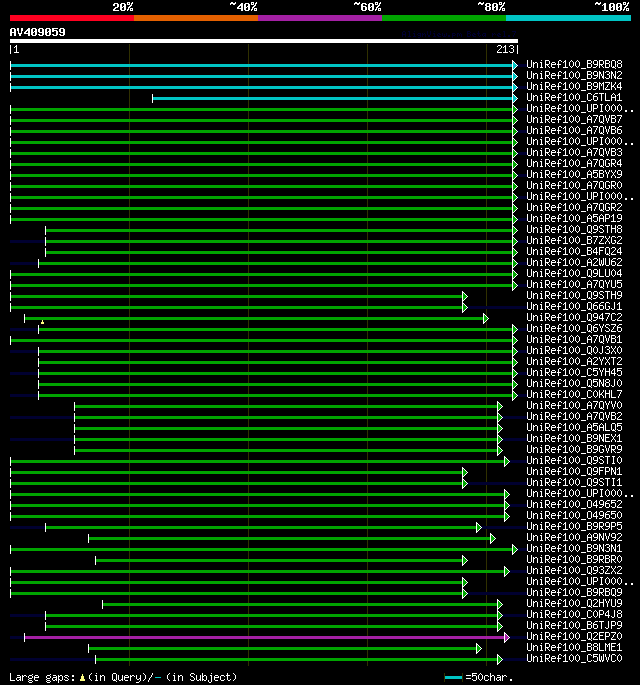Click the UniRef100_Q2HYU9 label
Viewport: 640px width, 685px height.
tap(574, 603)
